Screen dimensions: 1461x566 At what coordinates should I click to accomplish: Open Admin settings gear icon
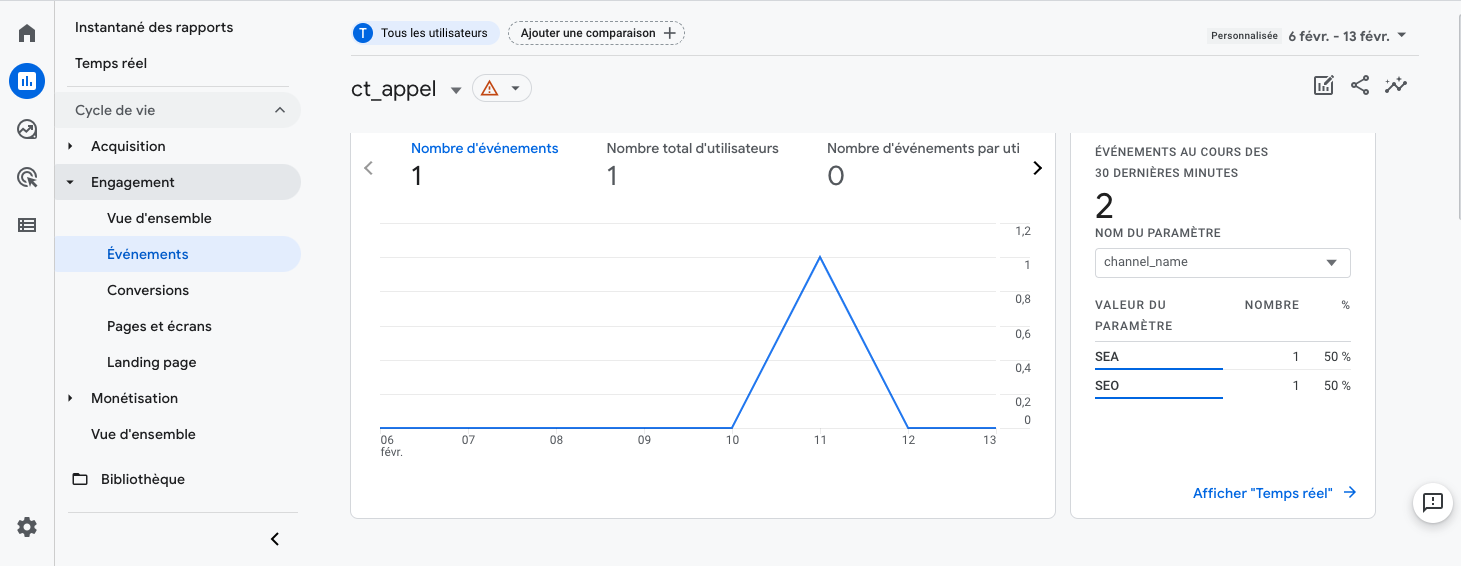pyautogui.click(x=27, y=527)
